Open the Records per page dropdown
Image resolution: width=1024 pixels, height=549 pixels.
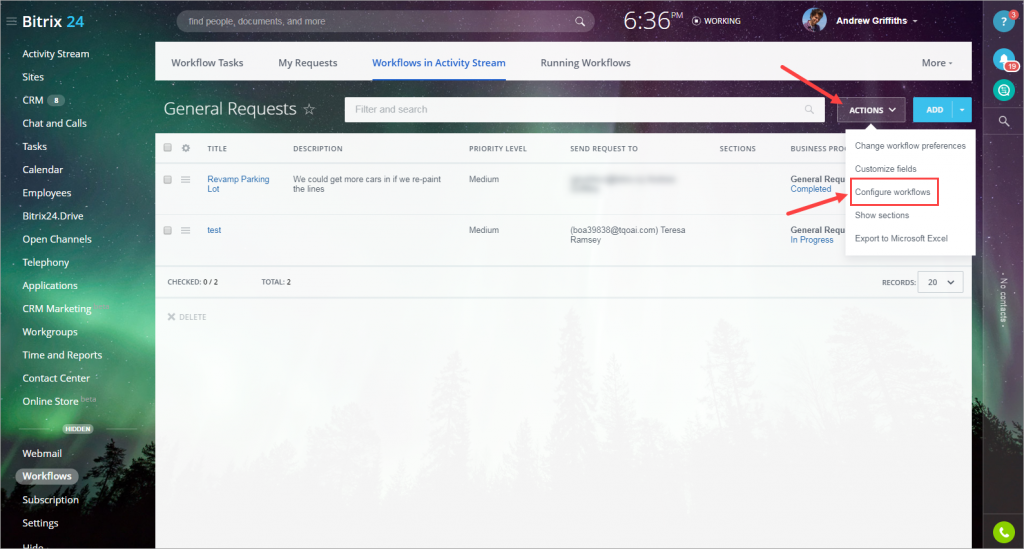(940, 282)
